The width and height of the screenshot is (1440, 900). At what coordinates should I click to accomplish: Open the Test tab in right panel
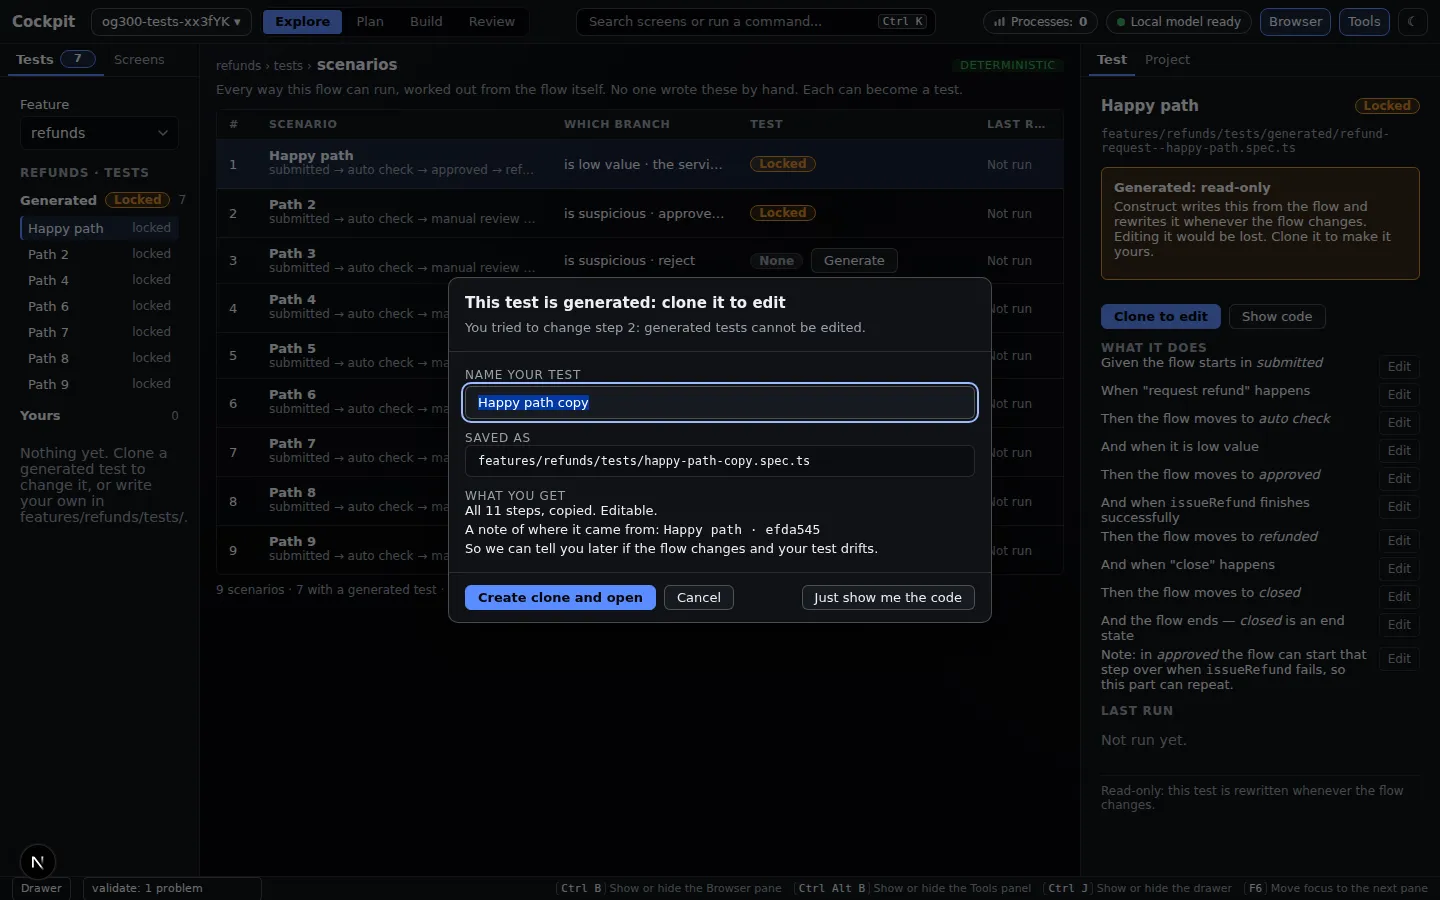coord(1112,59)
